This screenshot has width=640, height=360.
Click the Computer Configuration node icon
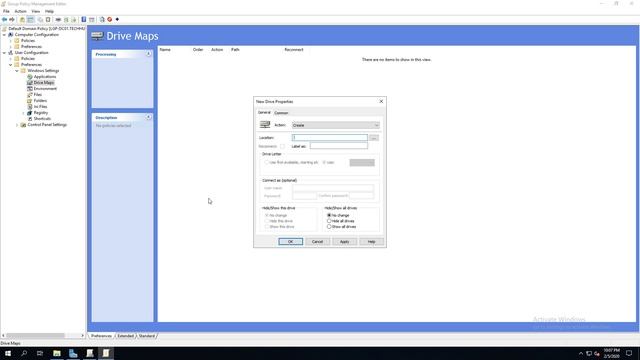coord(11,35)
